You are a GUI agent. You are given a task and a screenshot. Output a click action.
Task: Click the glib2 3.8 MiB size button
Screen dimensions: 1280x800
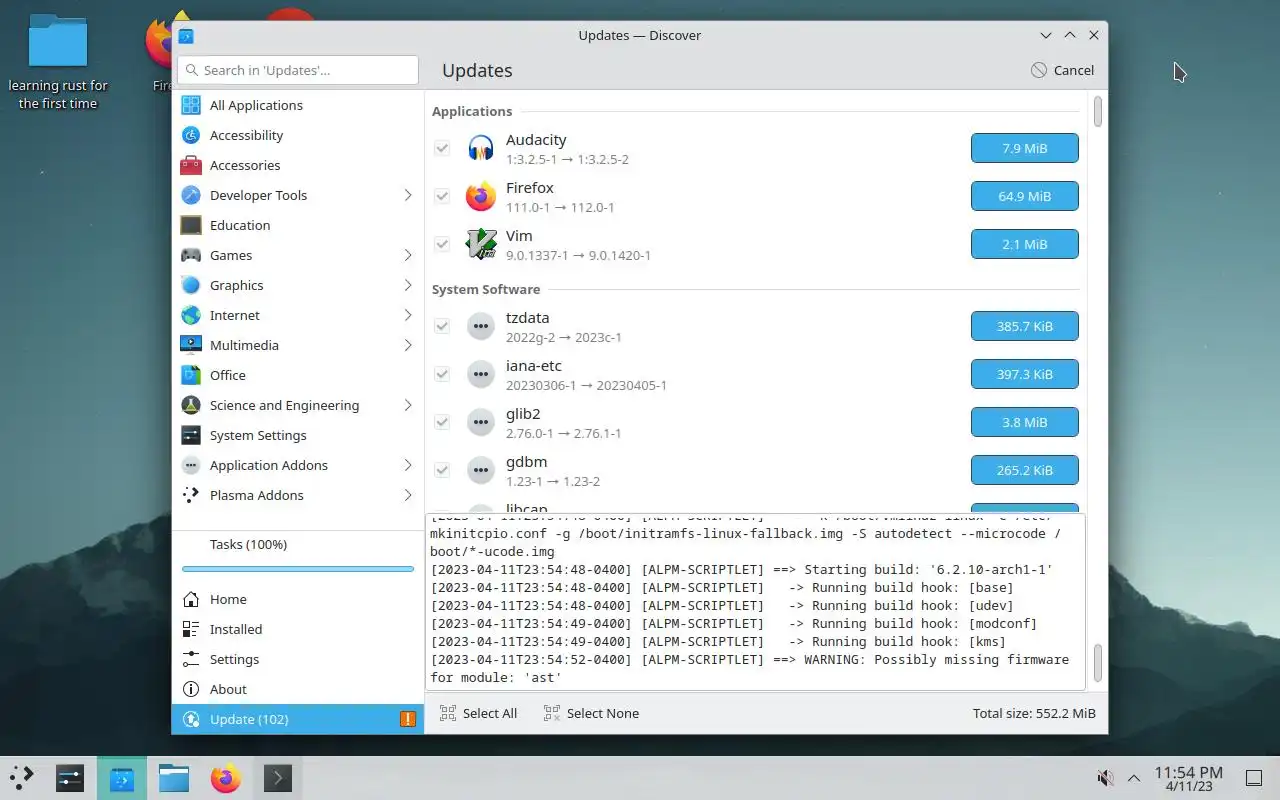pyautogui.click(x=1025, y=422)
